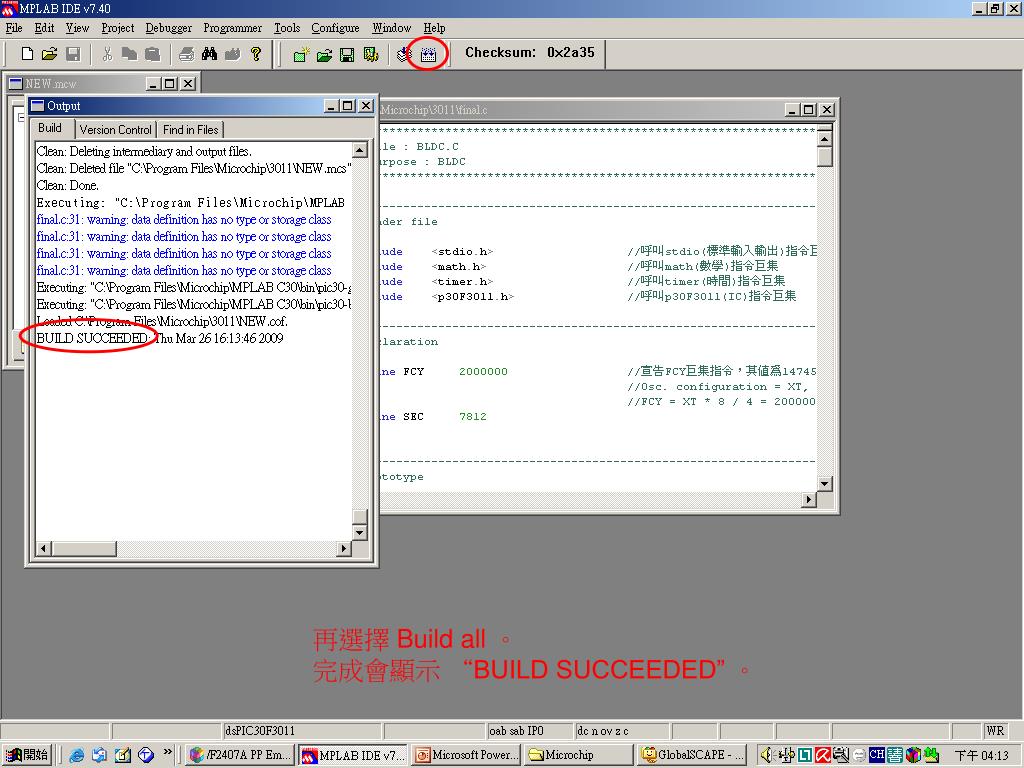Click final.c editor vertical scroll down arrow
Viewport: 1024px width, 768px height.
825,484
